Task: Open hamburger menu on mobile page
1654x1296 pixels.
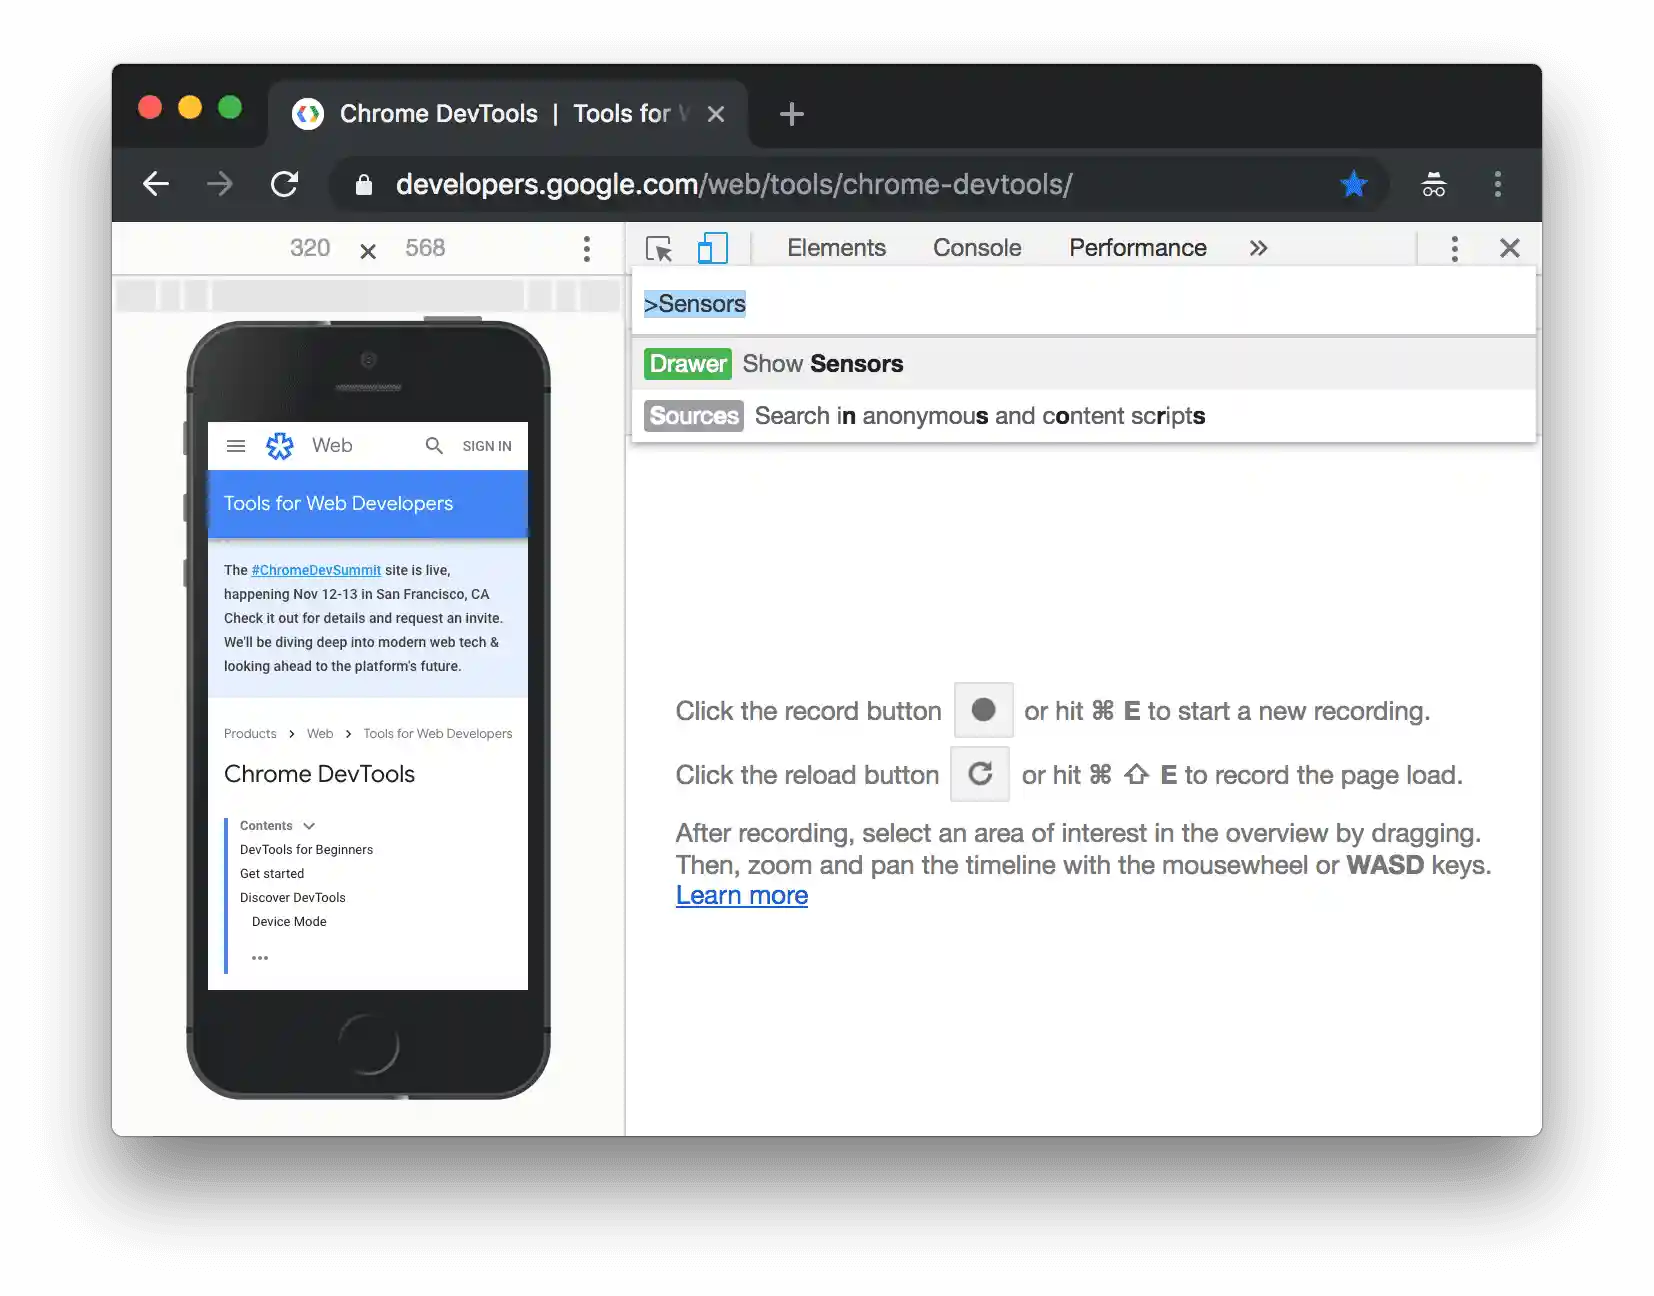Action: (x=236, y=446)
